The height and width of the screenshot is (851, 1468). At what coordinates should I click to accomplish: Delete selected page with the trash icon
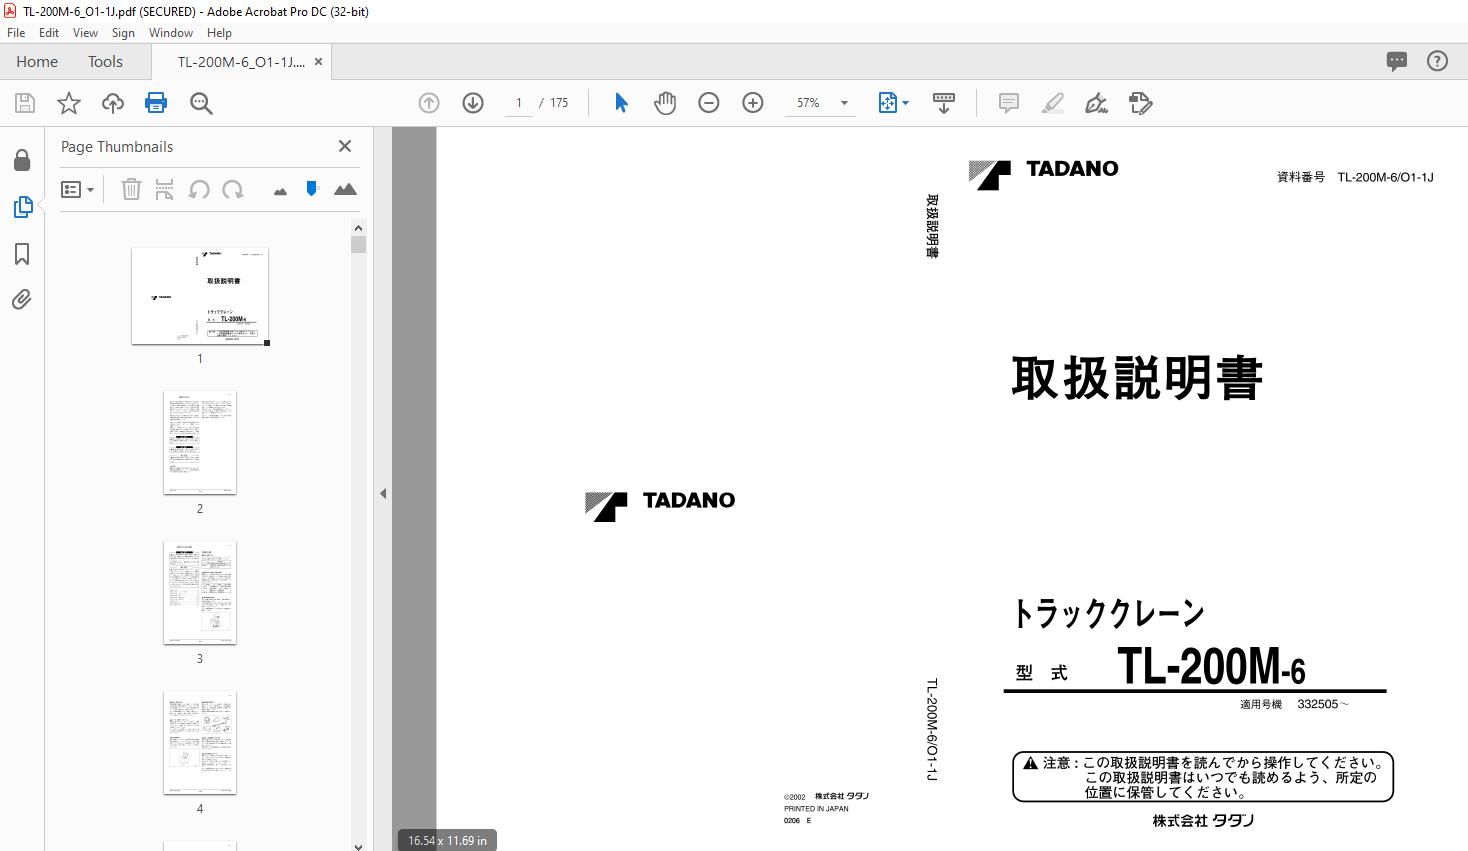(131, 189)
